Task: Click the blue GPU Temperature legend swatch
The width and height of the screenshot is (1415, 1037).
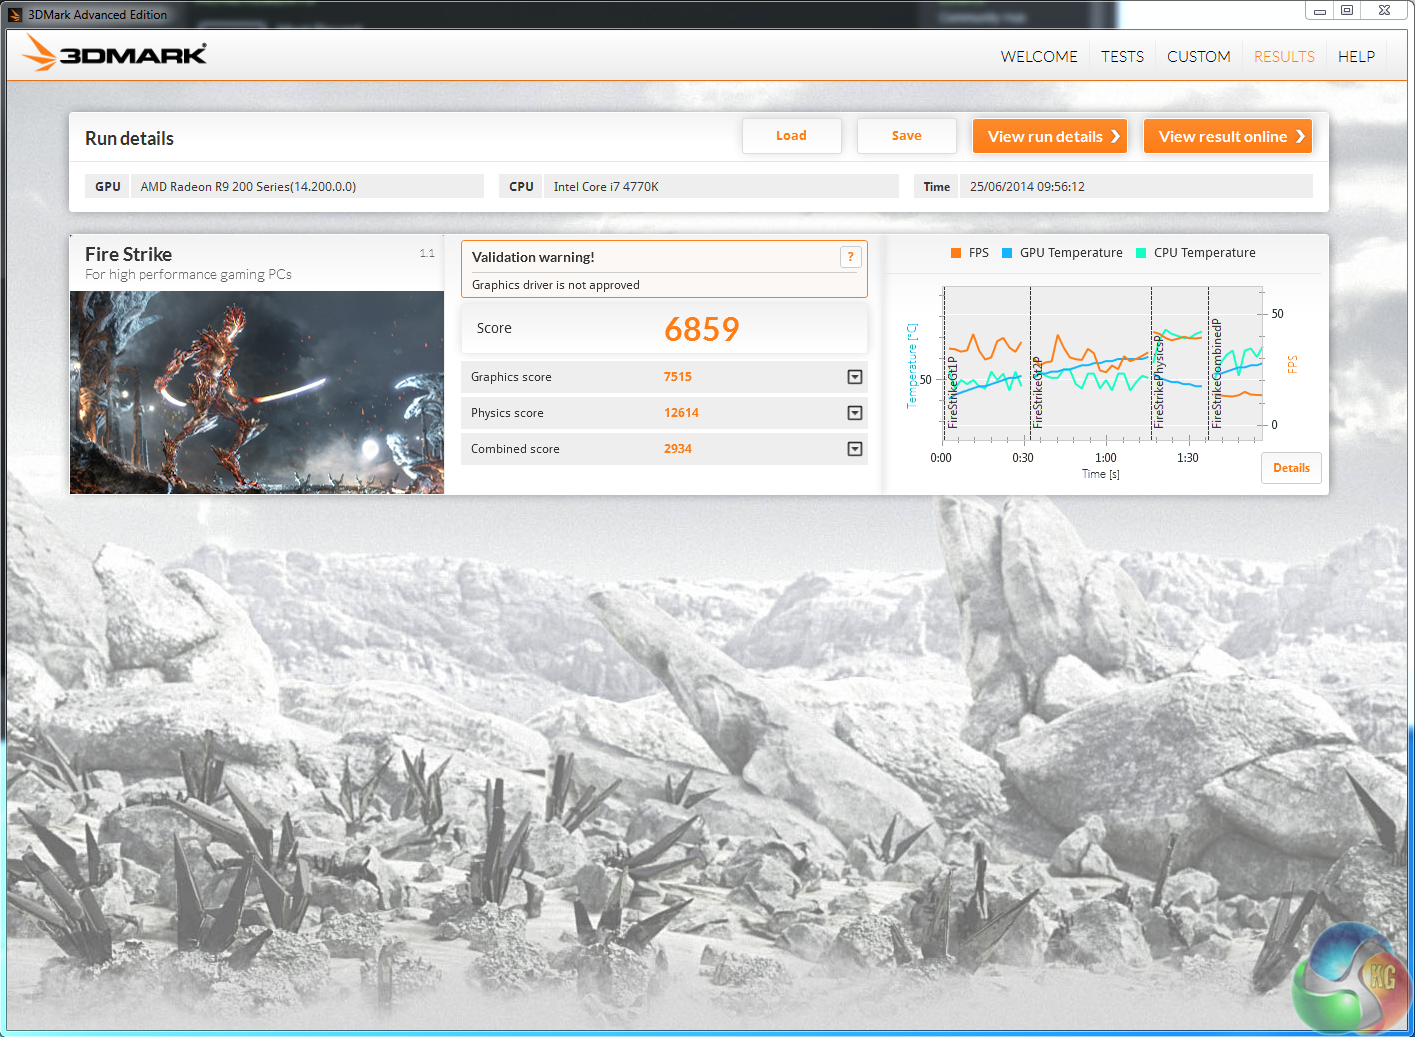Action: [x=1007, y=253]
